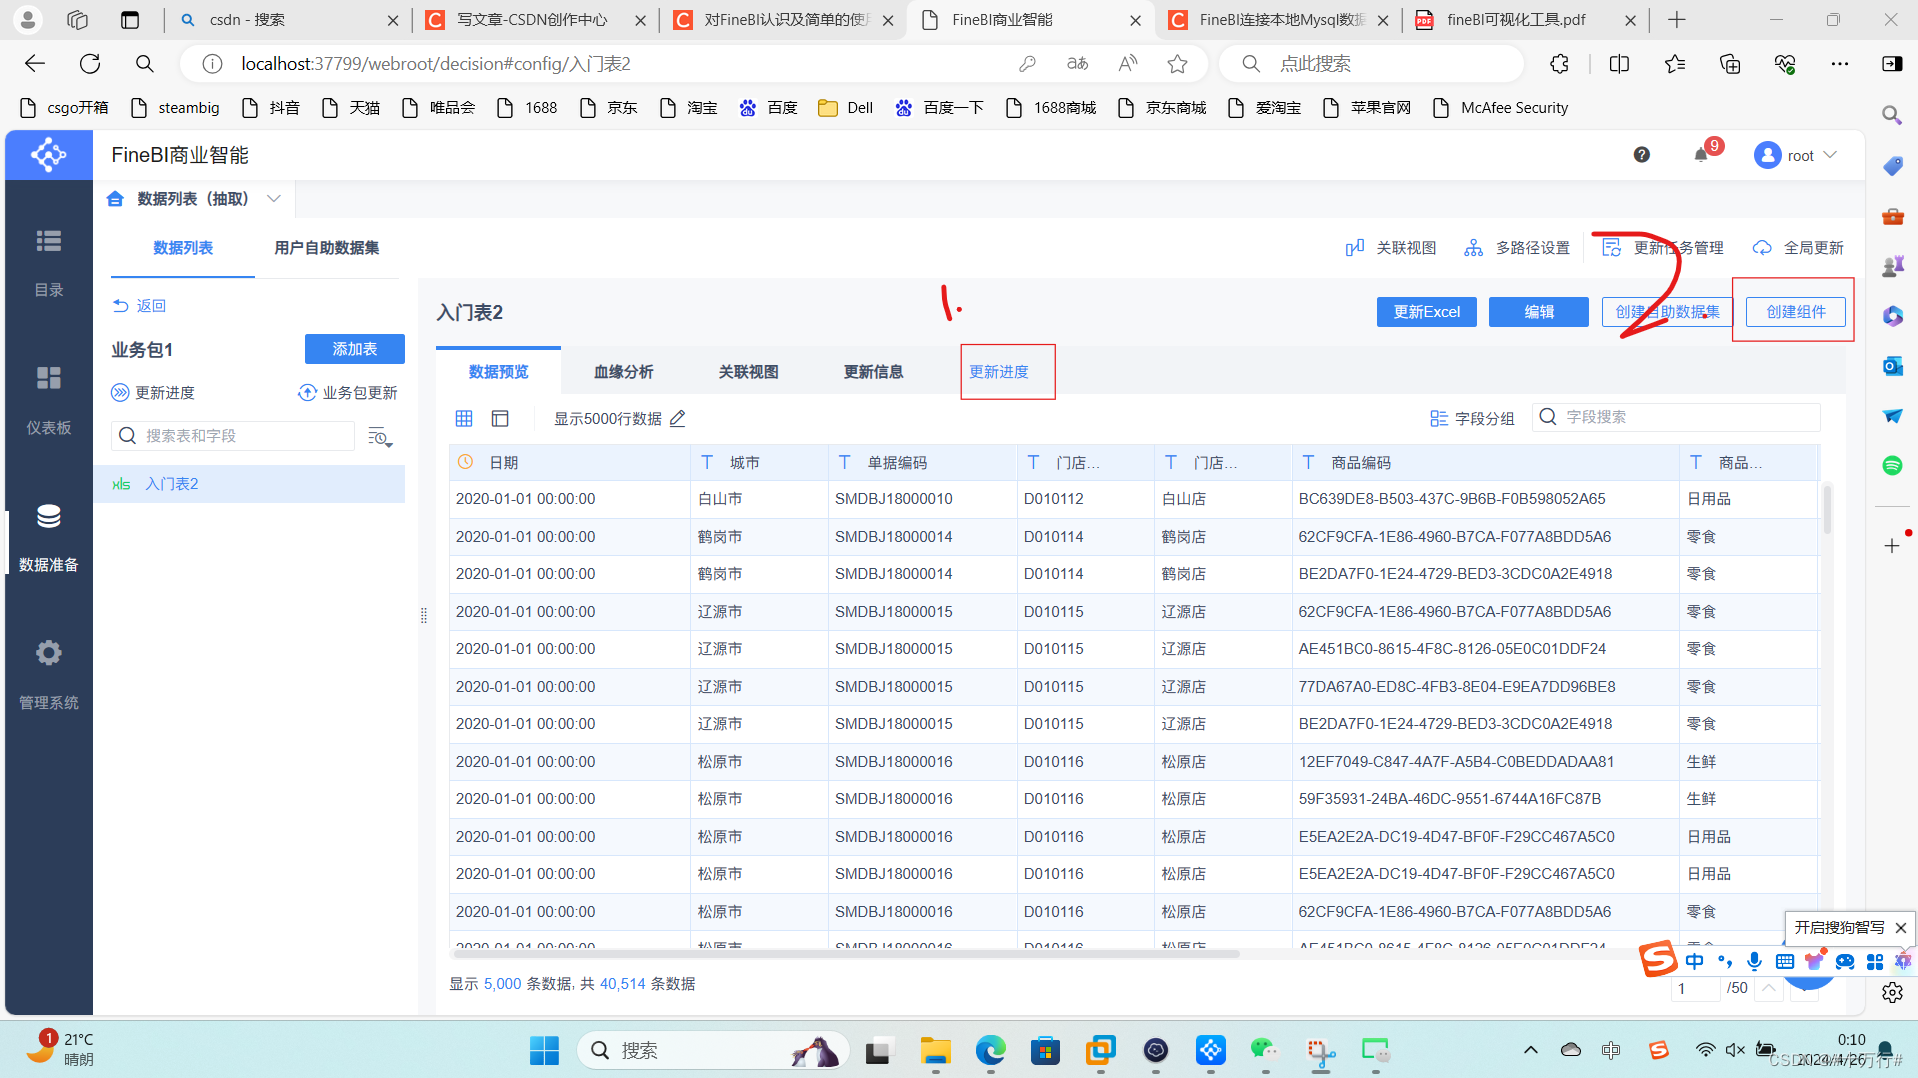1918x1078 pixels.
Task: Select the 关联视图 tab under 入门表2
Action: [748, 372]
